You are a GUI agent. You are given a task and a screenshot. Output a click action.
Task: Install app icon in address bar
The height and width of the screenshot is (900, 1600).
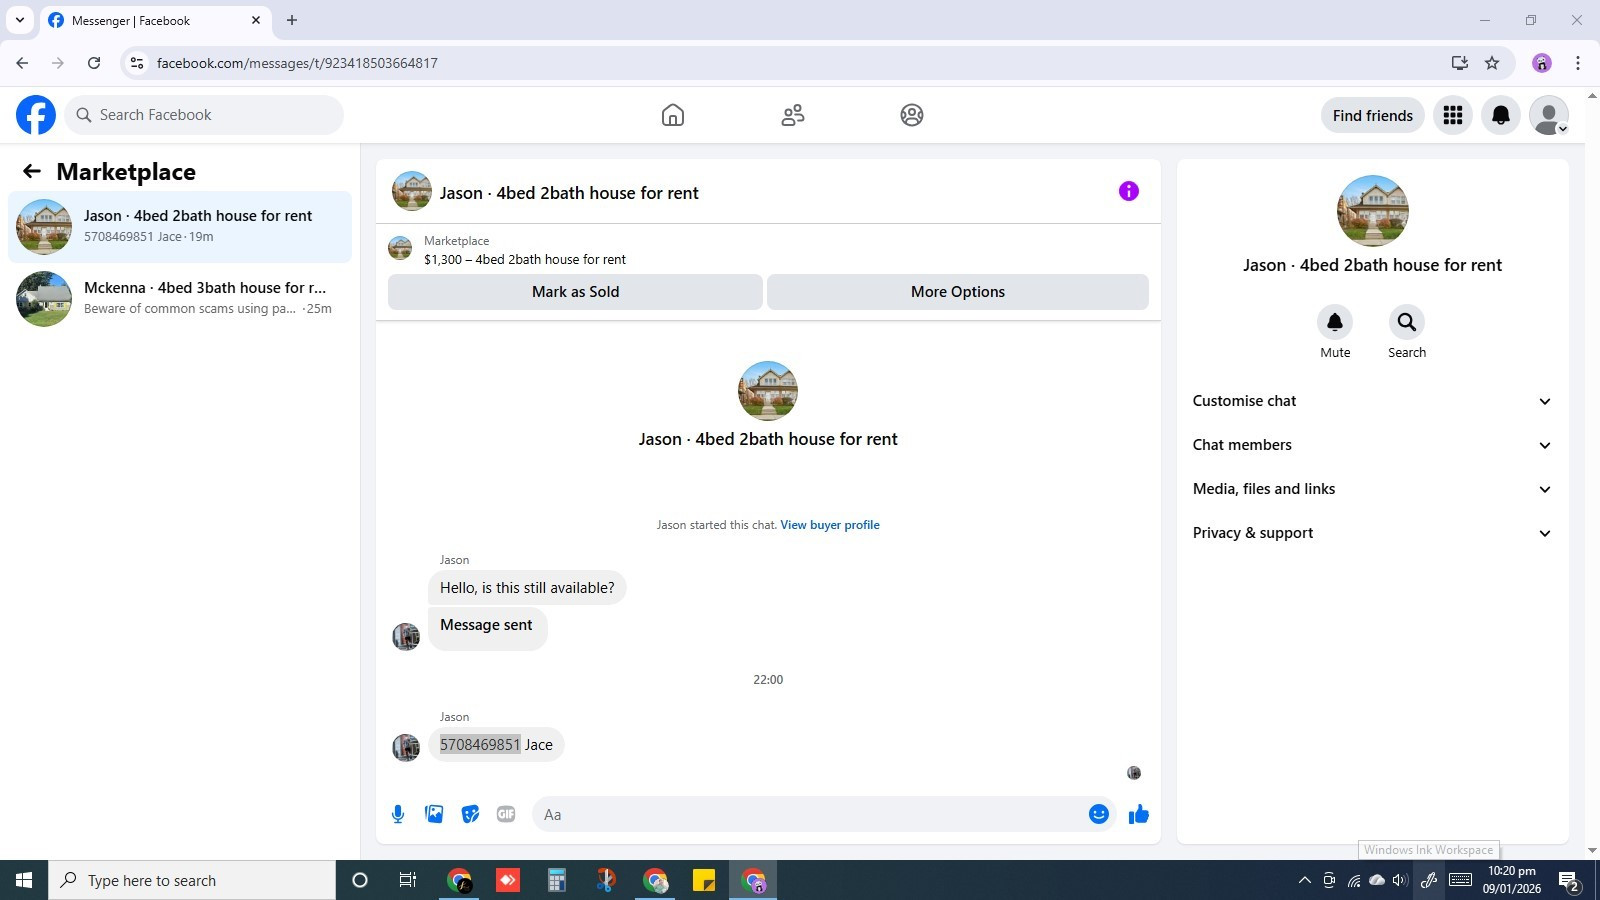coord(1460,63)
